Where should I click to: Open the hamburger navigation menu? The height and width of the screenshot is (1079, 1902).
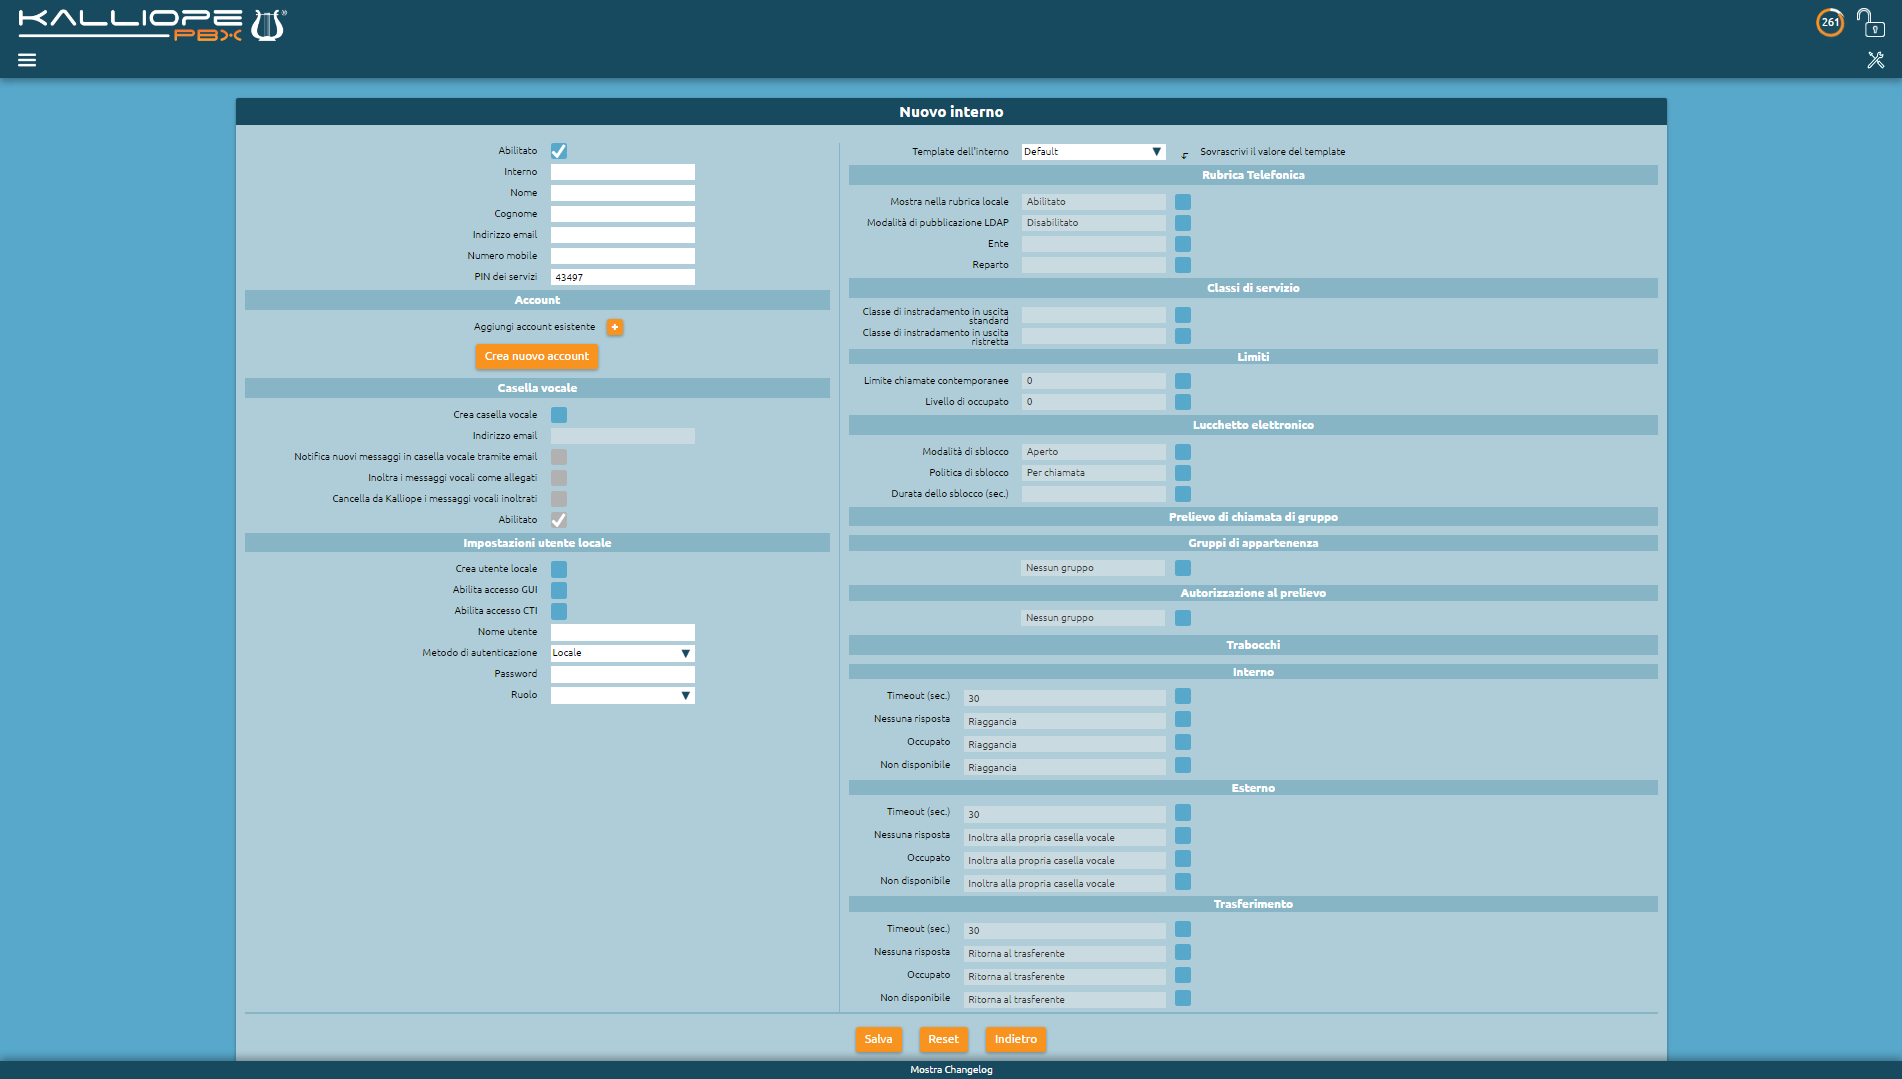tap(27, 60)
